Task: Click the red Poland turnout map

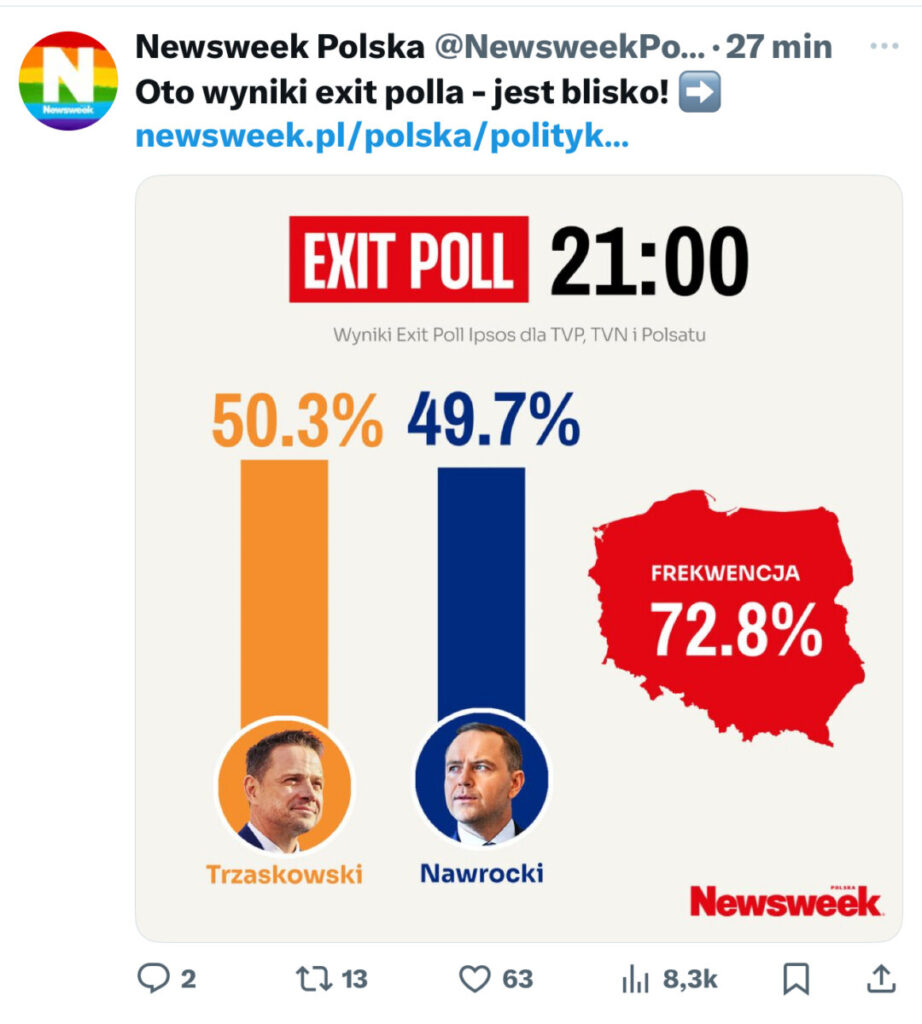Action: coord(727,617)
